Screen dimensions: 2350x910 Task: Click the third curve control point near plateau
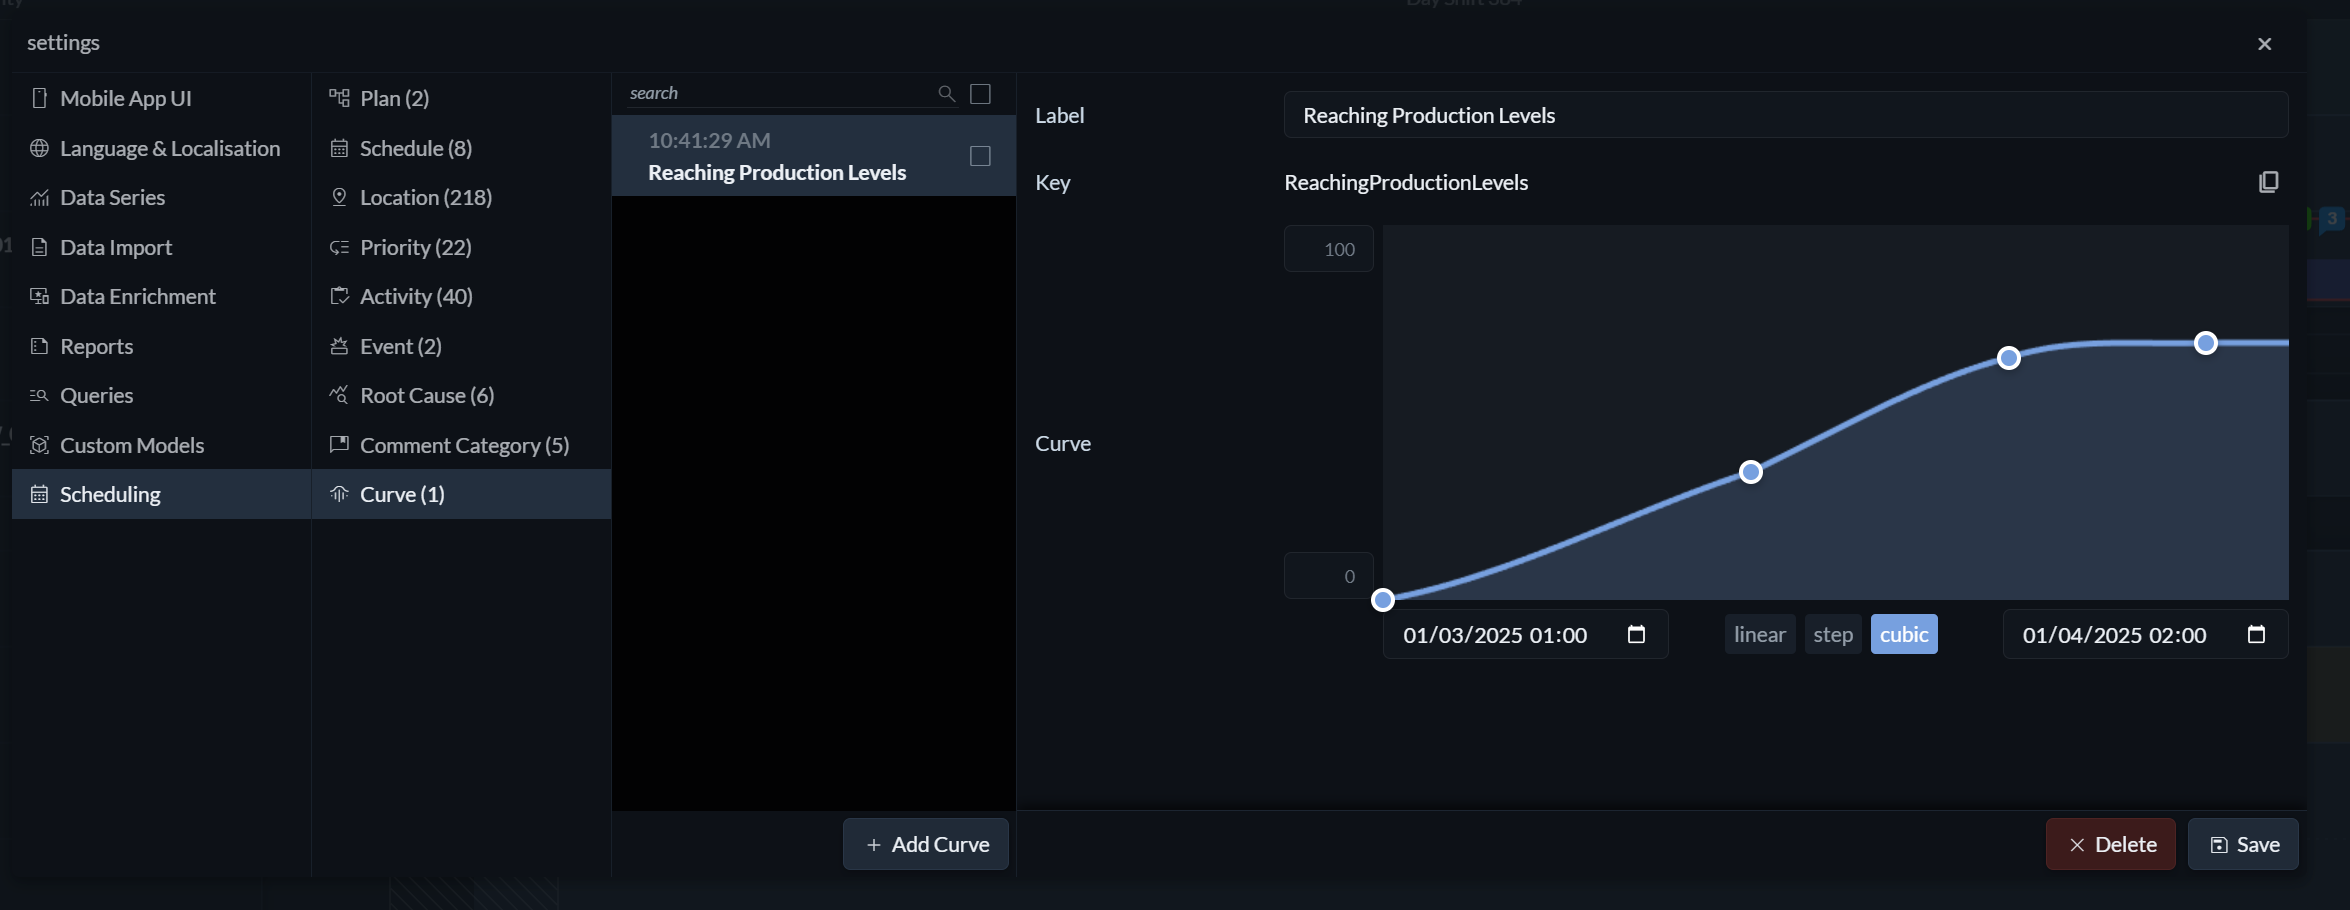coord(2009,358)
